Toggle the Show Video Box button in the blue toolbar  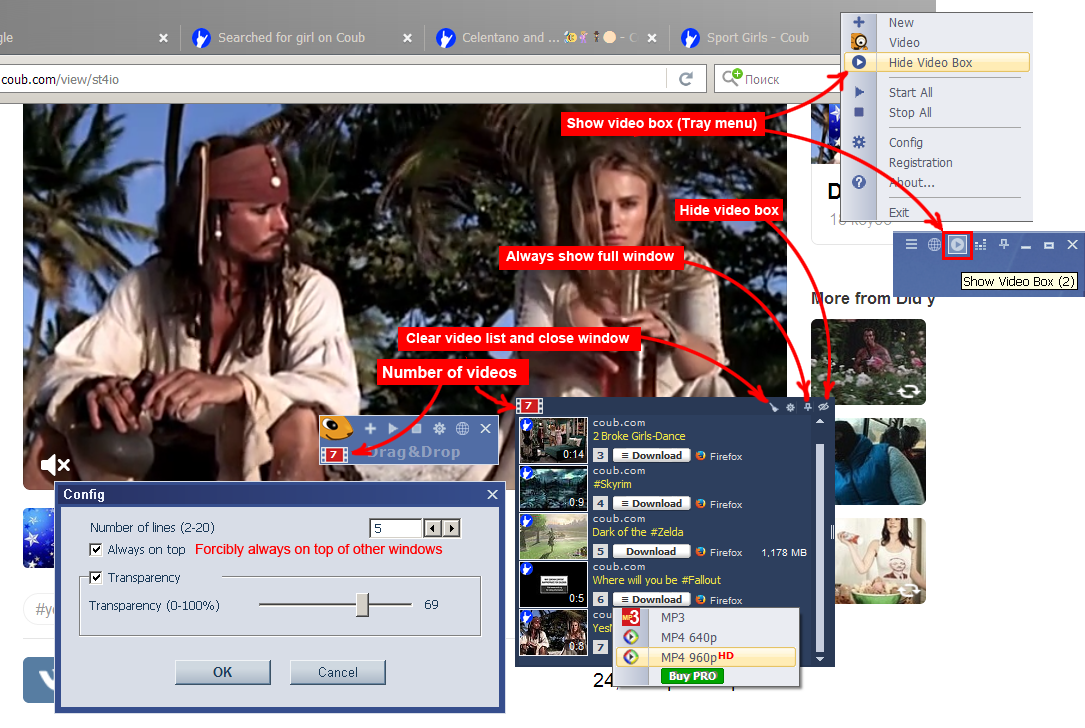tap(957, 245)
